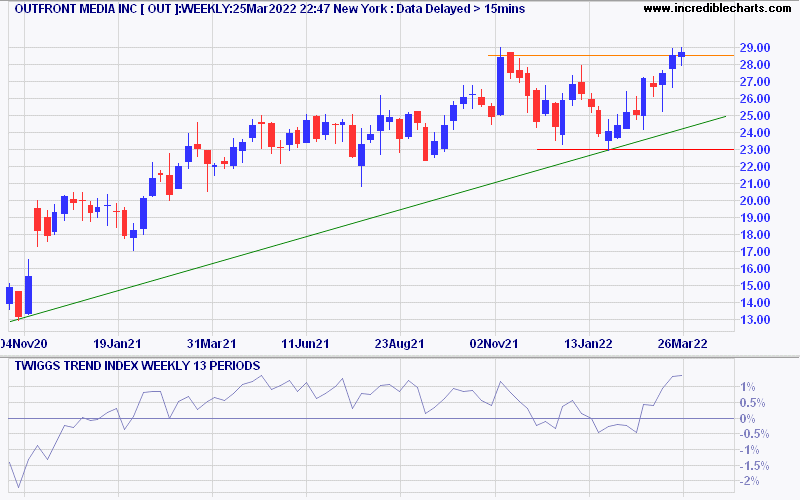Select the 28.00 price axis label
Viewport: 800px width, 500px height.
[x=755, y=65]
